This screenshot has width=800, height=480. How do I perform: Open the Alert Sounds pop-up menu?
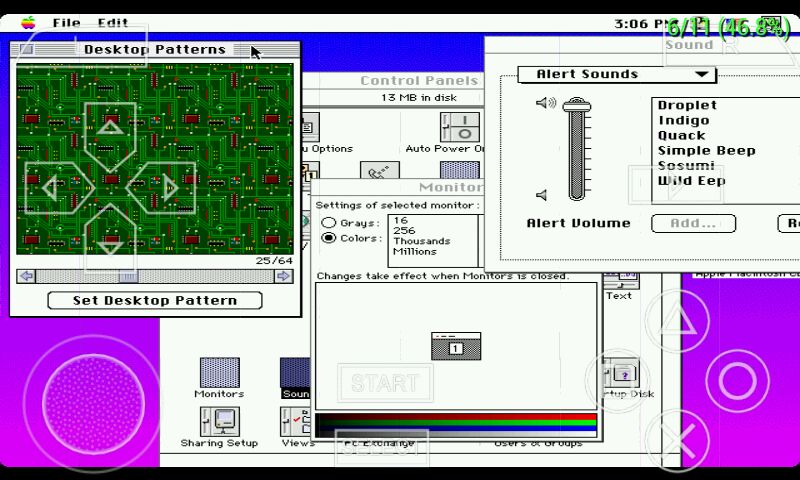616,74
